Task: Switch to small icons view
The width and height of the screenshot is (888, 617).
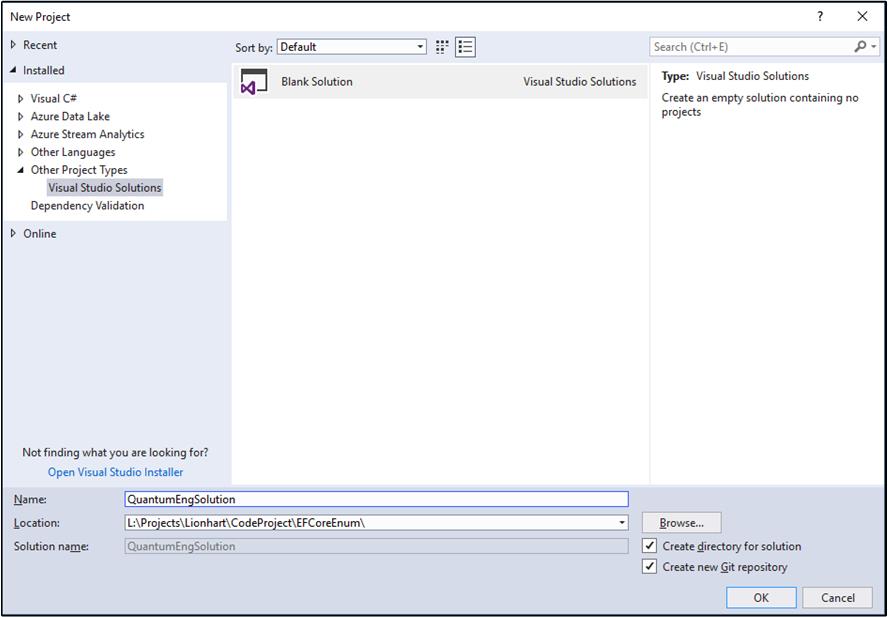Action: 442,47
